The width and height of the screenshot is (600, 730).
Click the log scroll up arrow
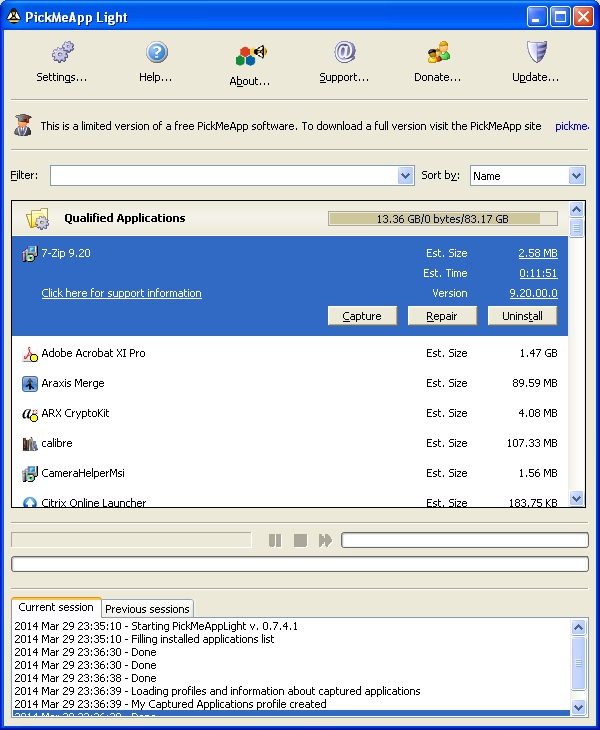(x=579, y=628)
